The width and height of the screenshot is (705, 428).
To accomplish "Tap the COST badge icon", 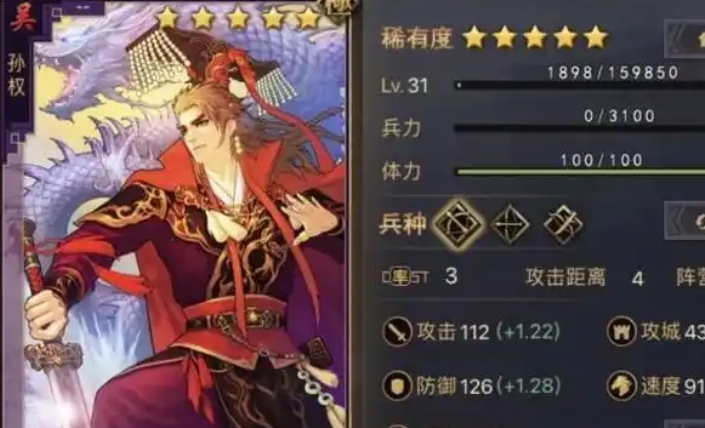I will (406, 277).
